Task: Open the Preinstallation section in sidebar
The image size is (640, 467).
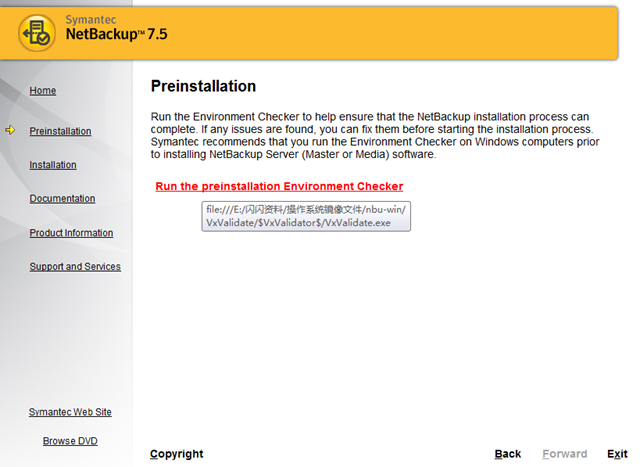Action: (x=60, y=131)
